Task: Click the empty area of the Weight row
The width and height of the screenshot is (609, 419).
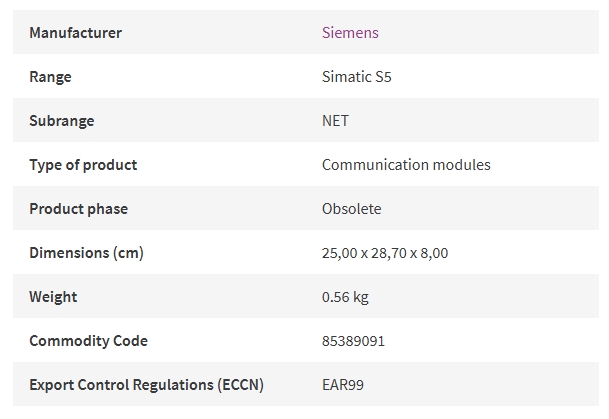Action: [x=484, y=296]
